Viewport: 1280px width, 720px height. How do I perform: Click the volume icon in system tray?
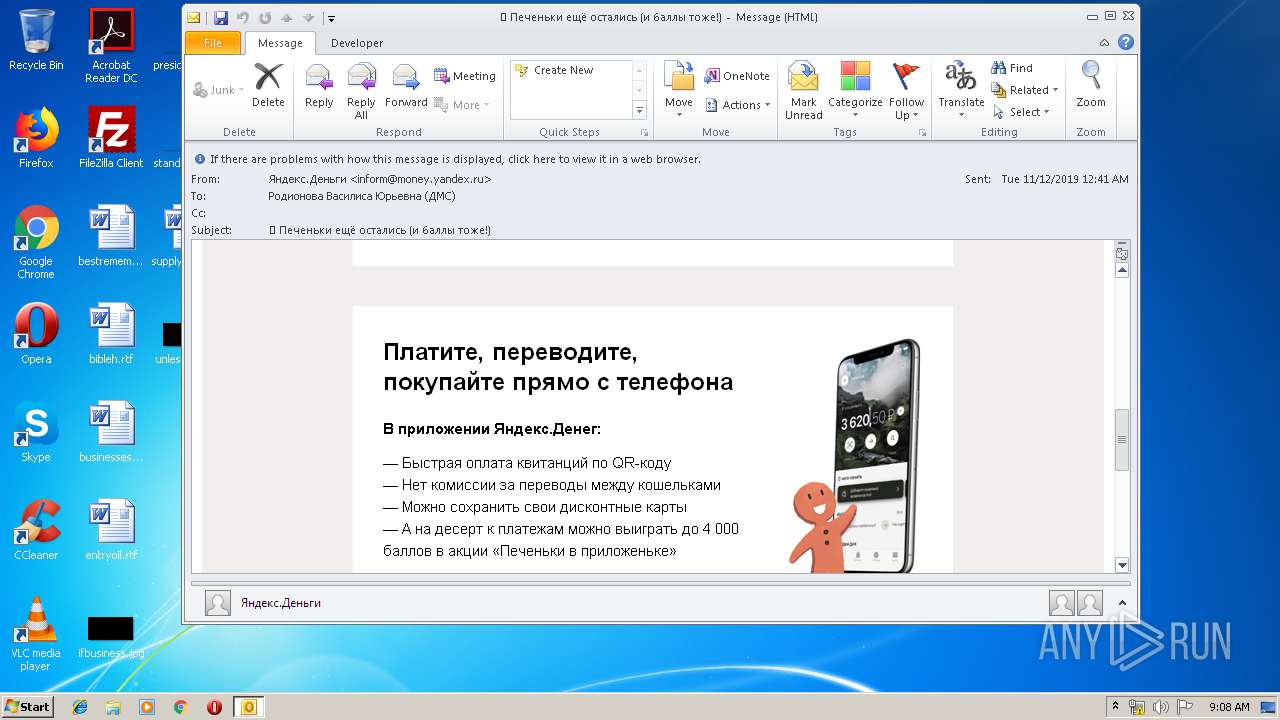[1160, 707]
